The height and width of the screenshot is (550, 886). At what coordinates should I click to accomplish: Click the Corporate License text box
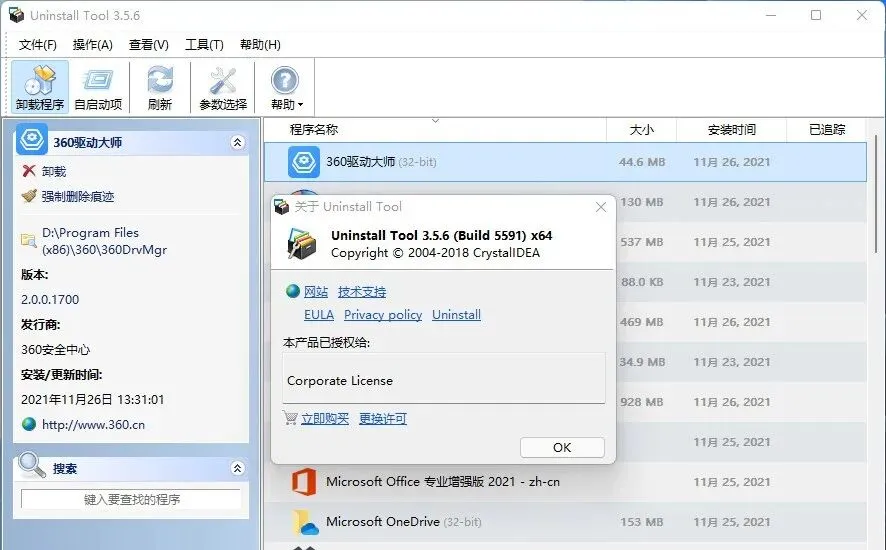click(x=444, y=378)
